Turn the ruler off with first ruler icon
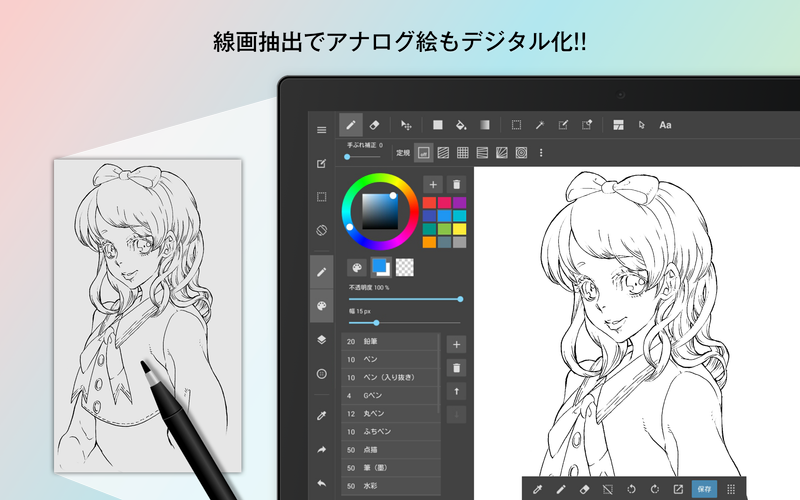 pos(423,153)
